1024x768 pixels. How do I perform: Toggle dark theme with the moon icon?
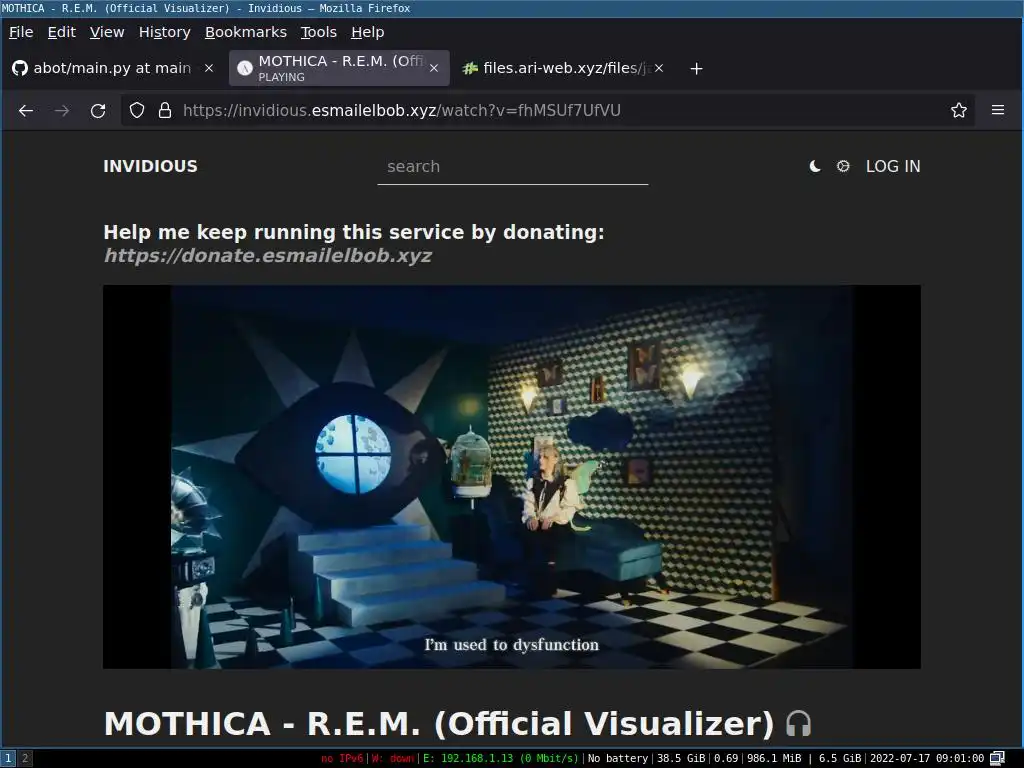[x=814, y=167]
